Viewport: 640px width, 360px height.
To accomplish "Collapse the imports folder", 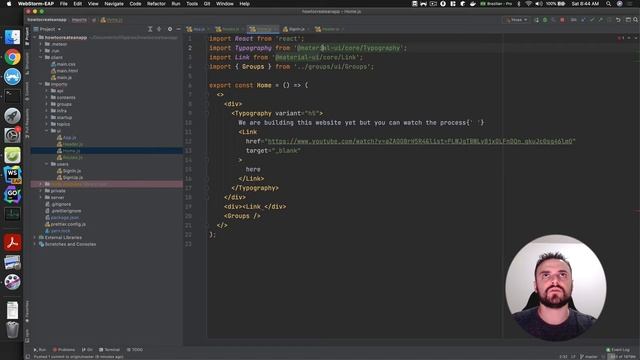I will click(x=41, y=84).
